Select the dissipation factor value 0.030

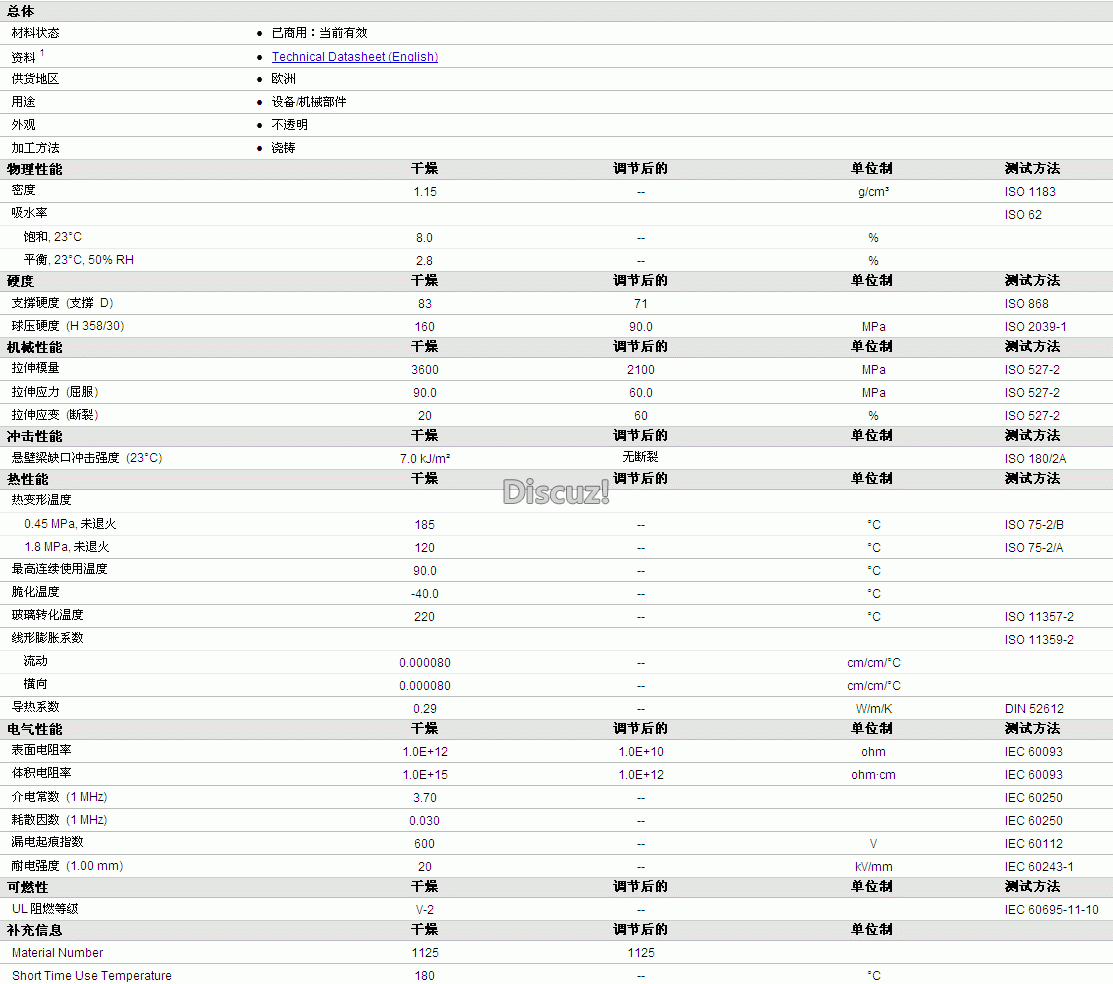424,821
